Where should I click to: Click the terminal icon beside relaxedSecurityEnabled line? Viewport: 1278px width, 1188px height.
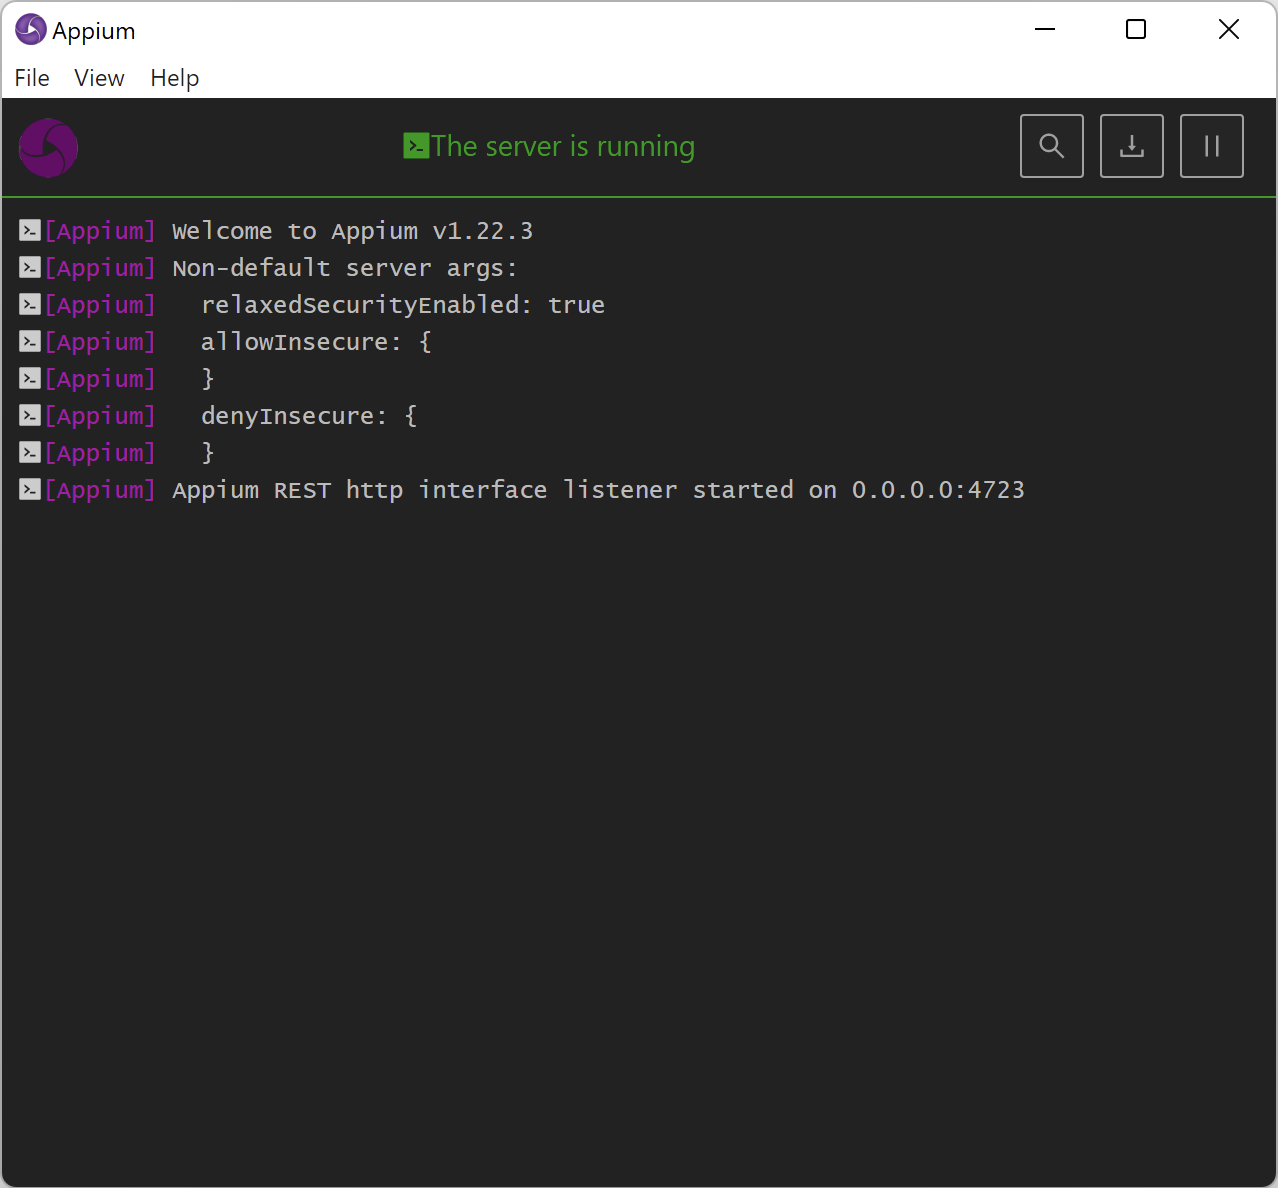pos(30,305)
